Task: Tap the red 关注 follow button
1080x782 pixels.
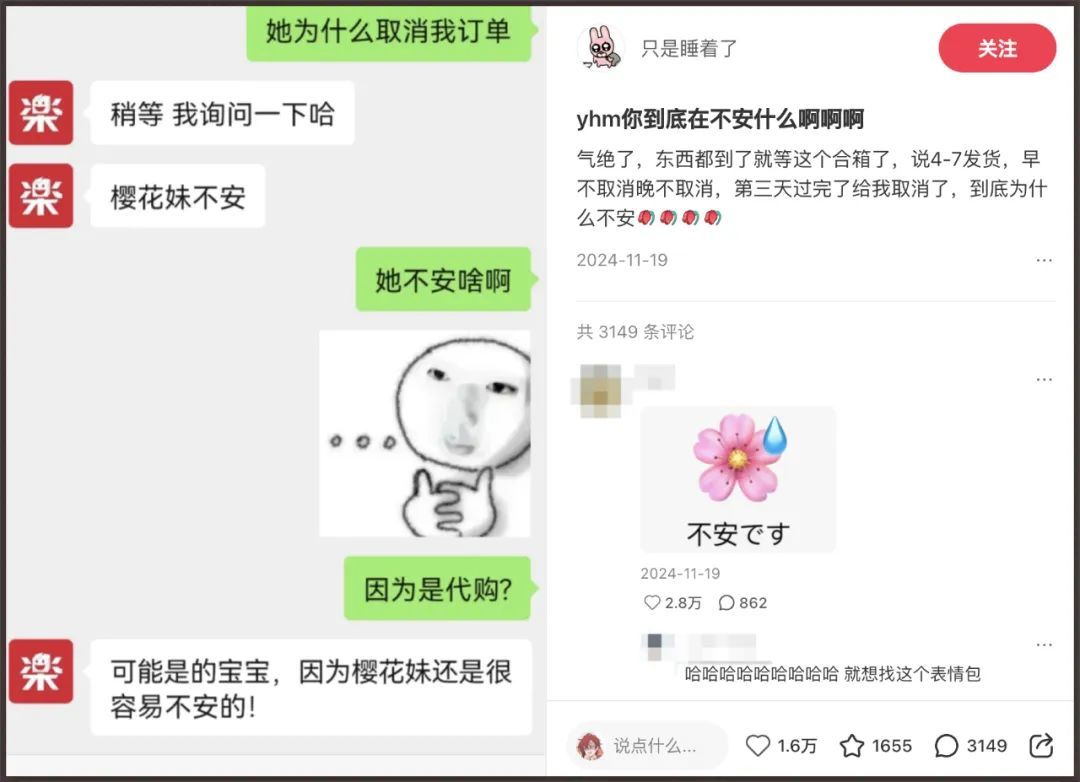Action: (997, 48)
